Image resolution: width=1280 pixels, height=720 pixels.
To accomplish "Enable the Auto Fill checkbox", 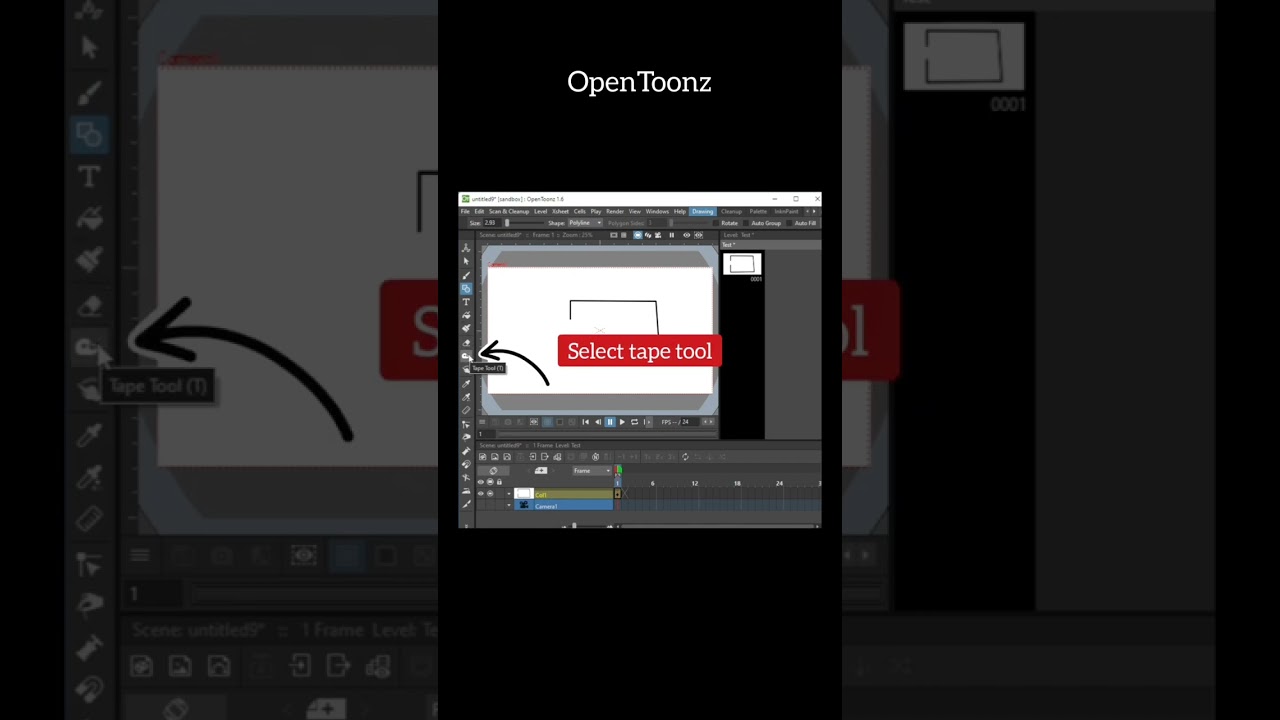I will (x=789, y=223).
